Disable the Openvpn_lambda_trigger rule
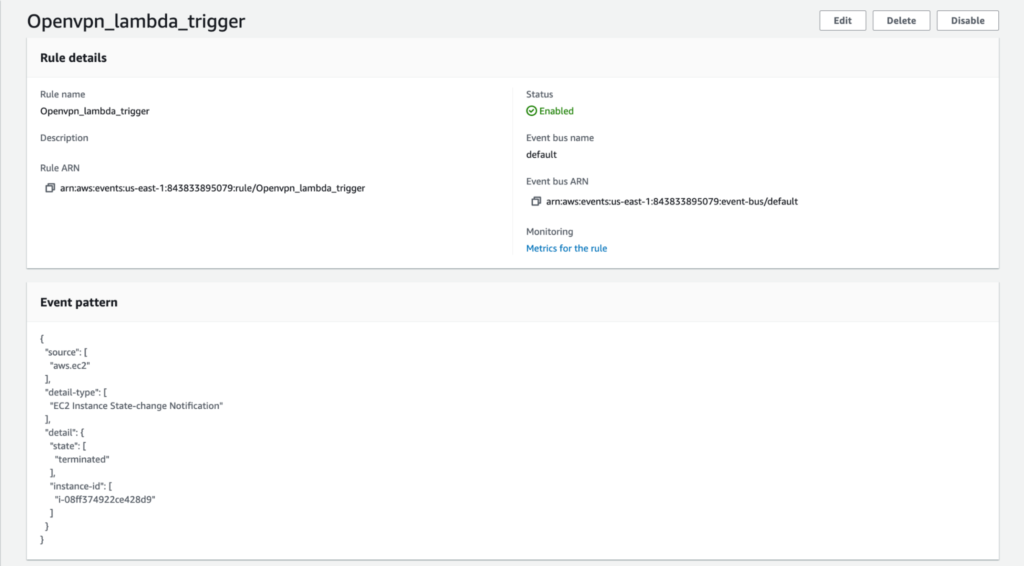Image resolution: width=1024 pixels, height=566 pixels. click(x=967, y=20)
